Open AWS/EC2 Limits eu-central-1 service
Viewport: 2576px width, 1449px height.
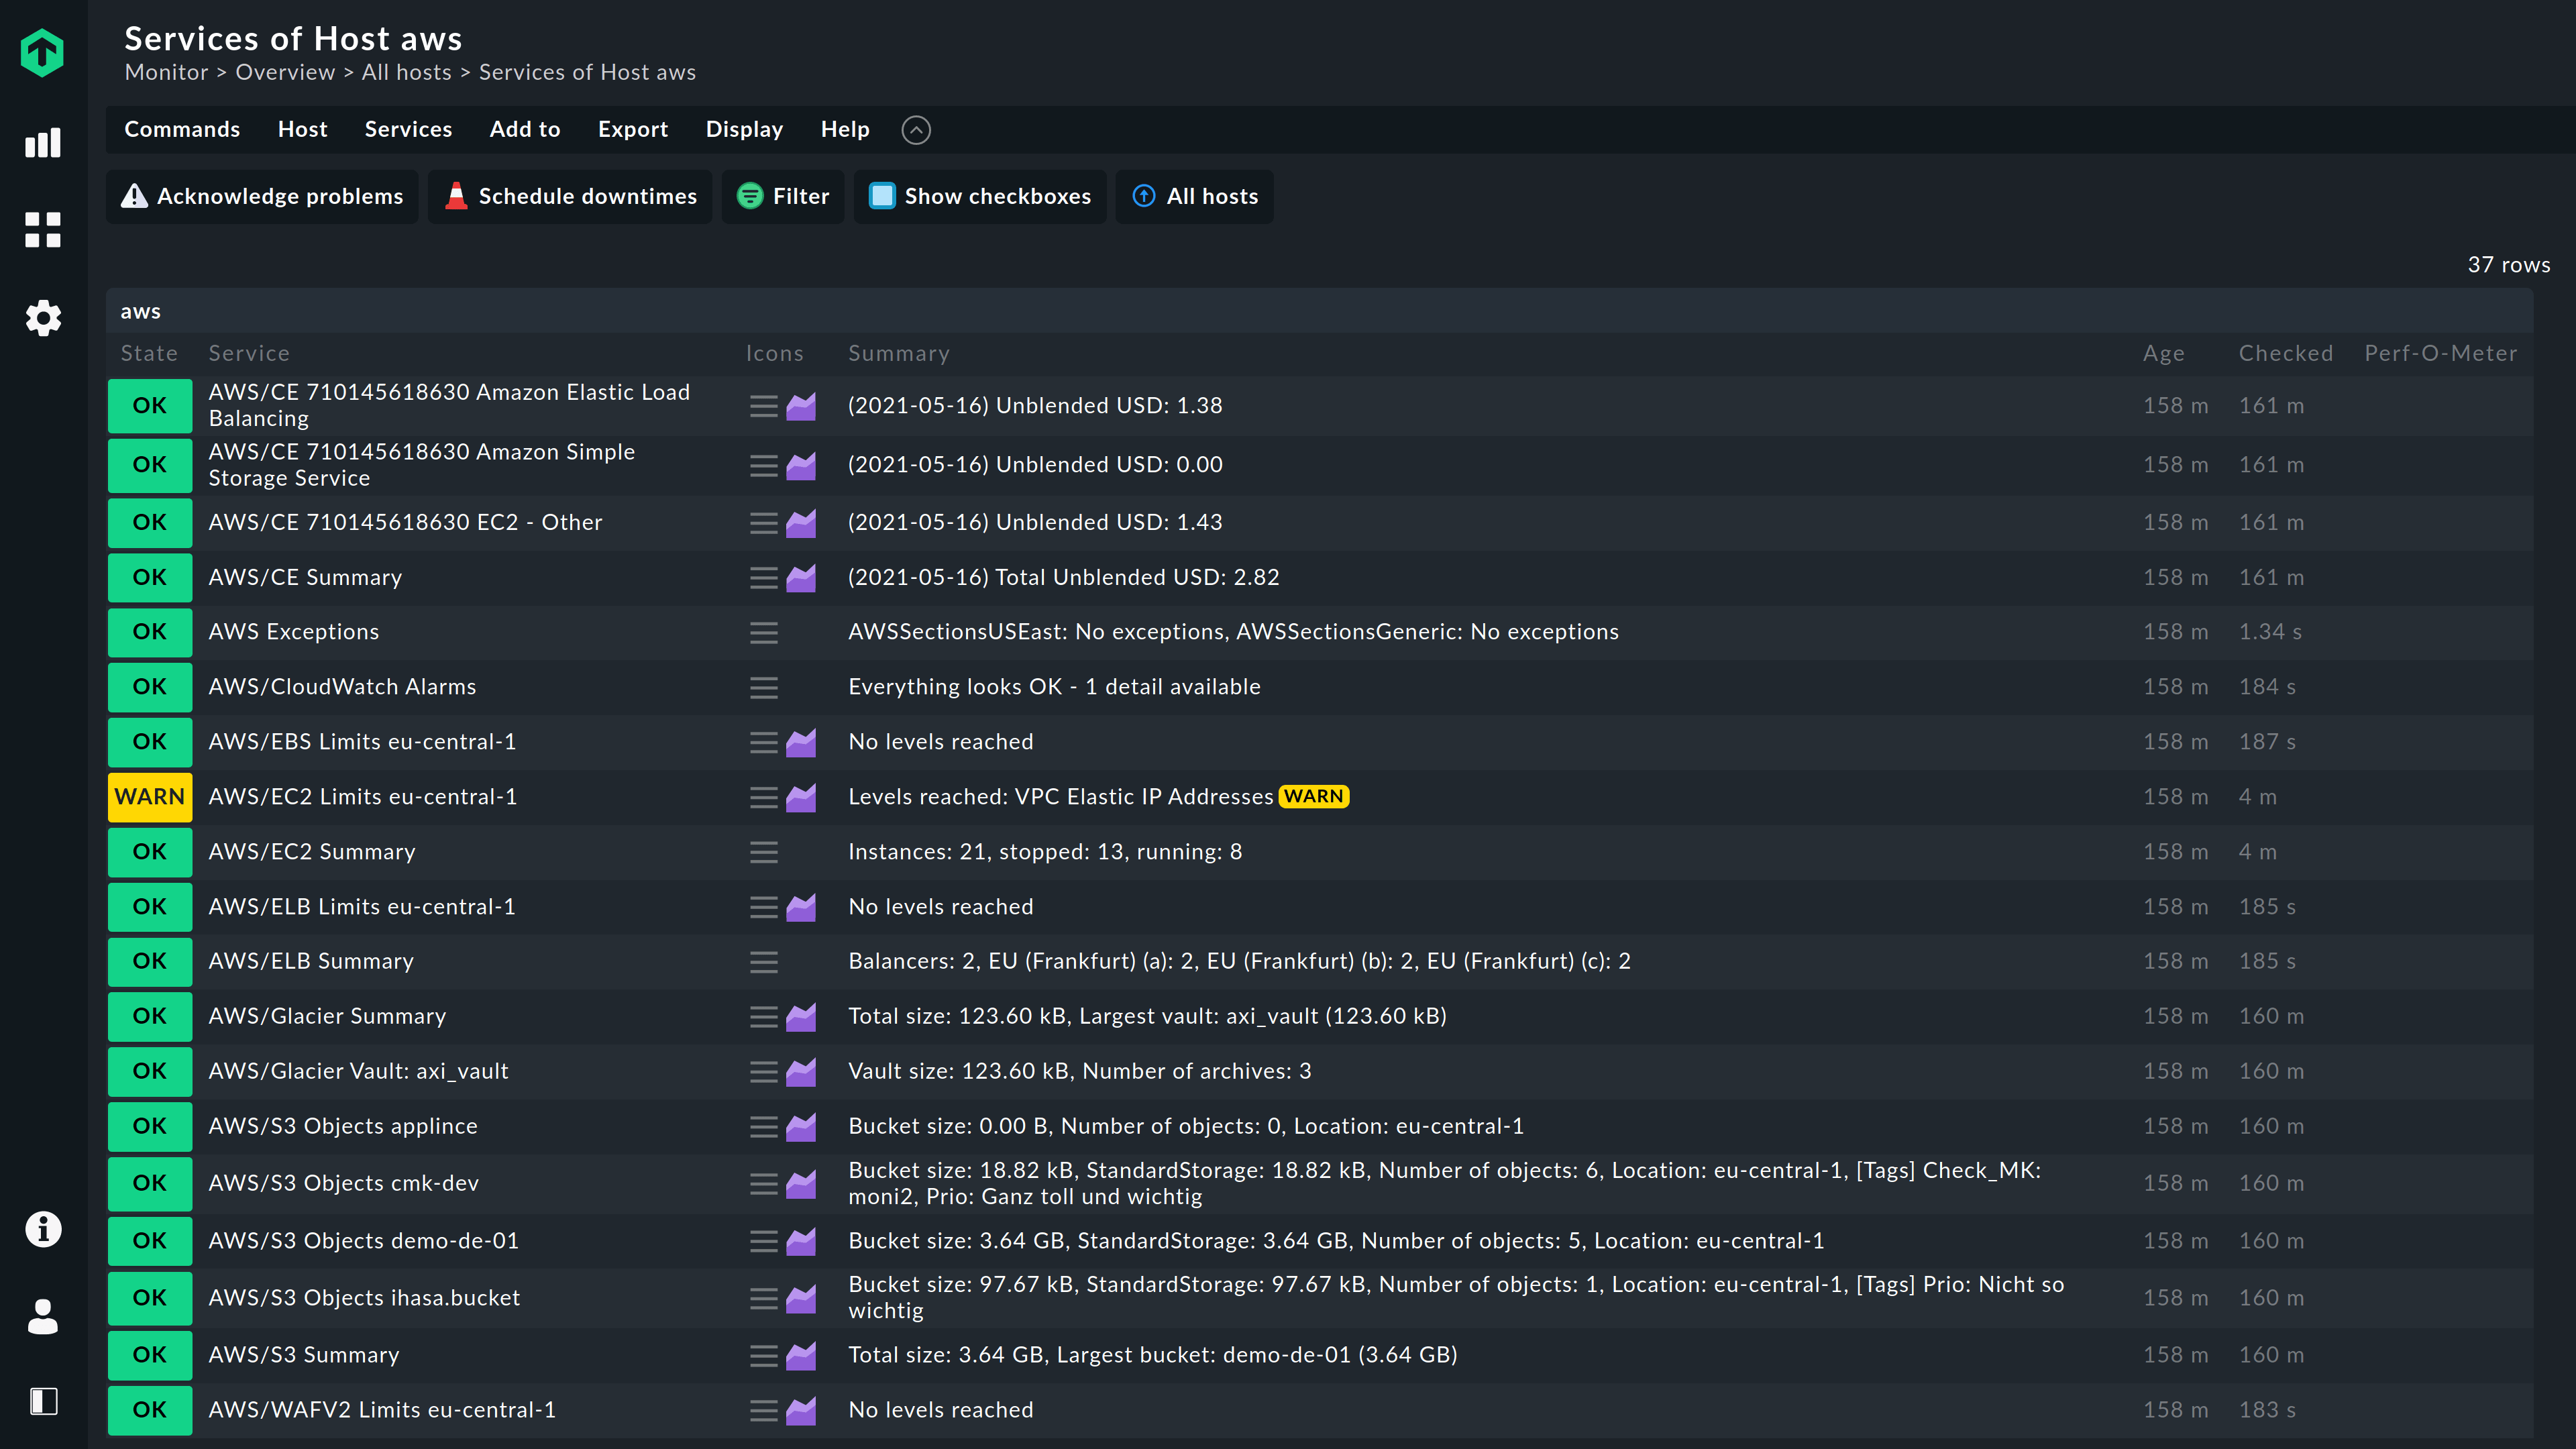tap(363, 797)
